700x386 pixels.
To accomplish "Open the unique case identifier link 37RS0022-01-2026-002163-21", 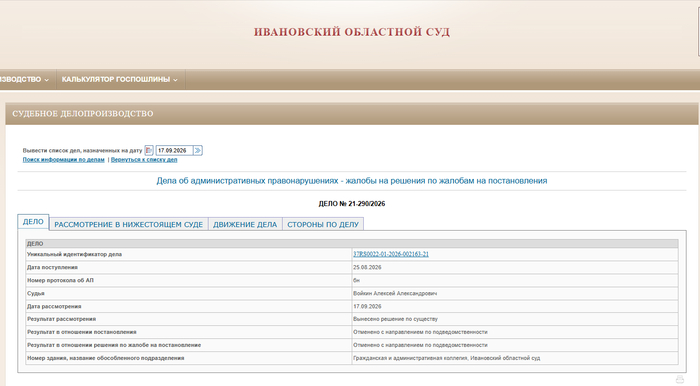I will (x=391, y=254).
